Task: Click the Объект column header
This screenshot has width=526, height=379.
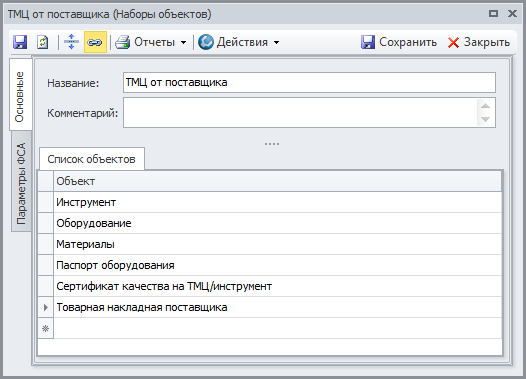Action: pos(277,181)
